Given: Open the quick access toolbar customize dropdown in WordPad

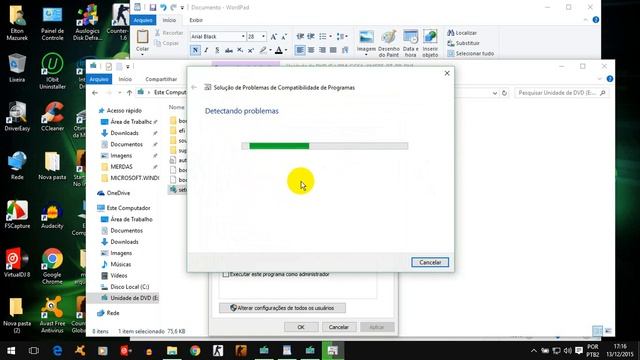Looking at the screenshot, I should tap(182, 8).
